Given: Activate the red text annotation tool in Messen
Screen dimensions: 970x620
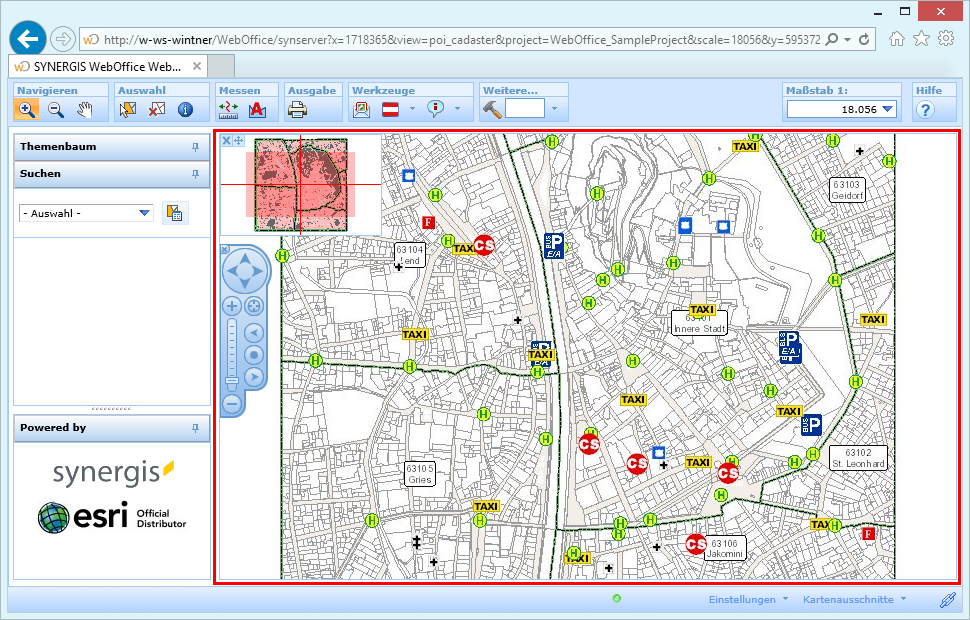Looking at the screenshot, I should (x=256, y=110).
